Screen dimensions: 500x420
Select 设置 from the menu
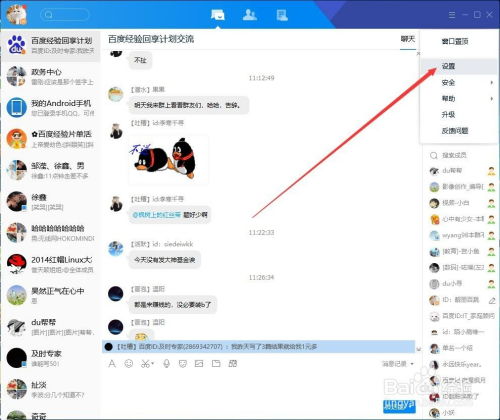(x=459, y=66)
